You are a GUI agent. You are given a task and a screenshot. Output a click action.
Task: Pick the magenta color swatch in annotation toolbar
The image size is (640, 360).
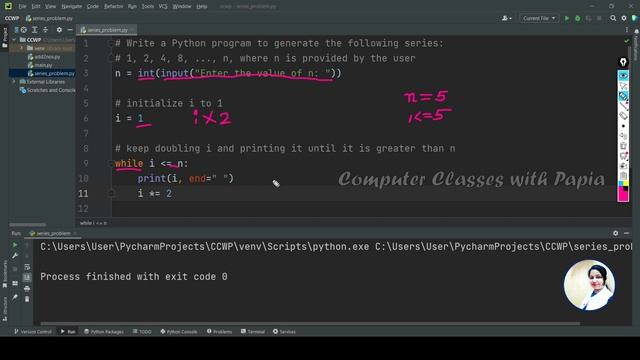pyautogui.click(x=623, y=196)
